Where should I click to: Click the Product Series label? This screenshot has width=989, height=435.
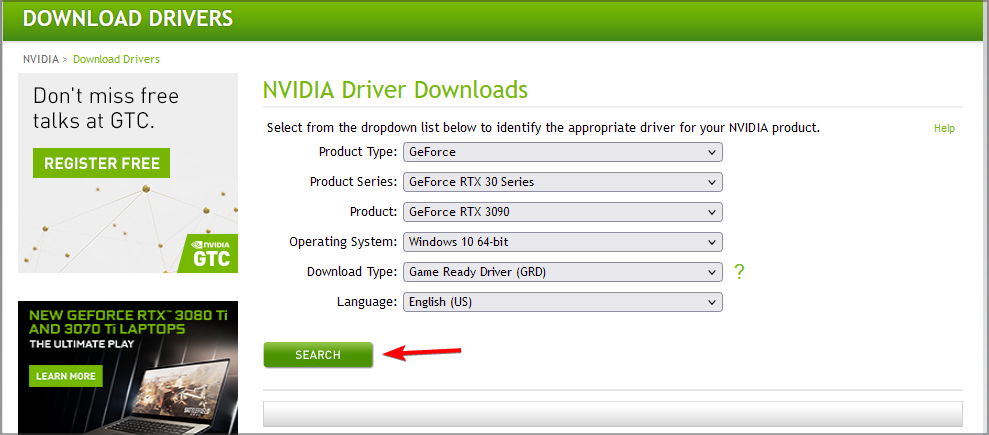click(x=353, y=182)
